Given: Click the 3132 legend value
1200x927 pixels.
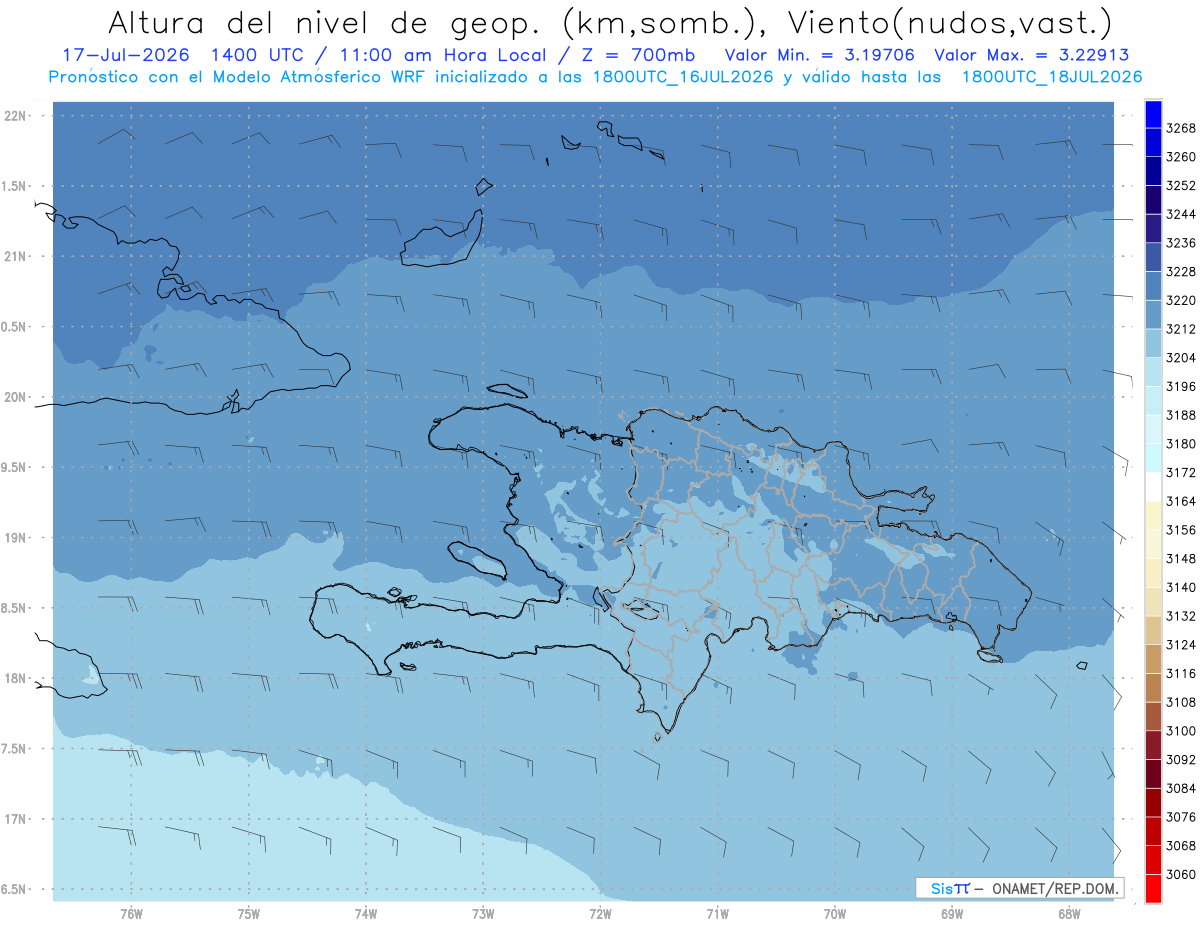Looking at the screenshot, I should (1181, 616).
